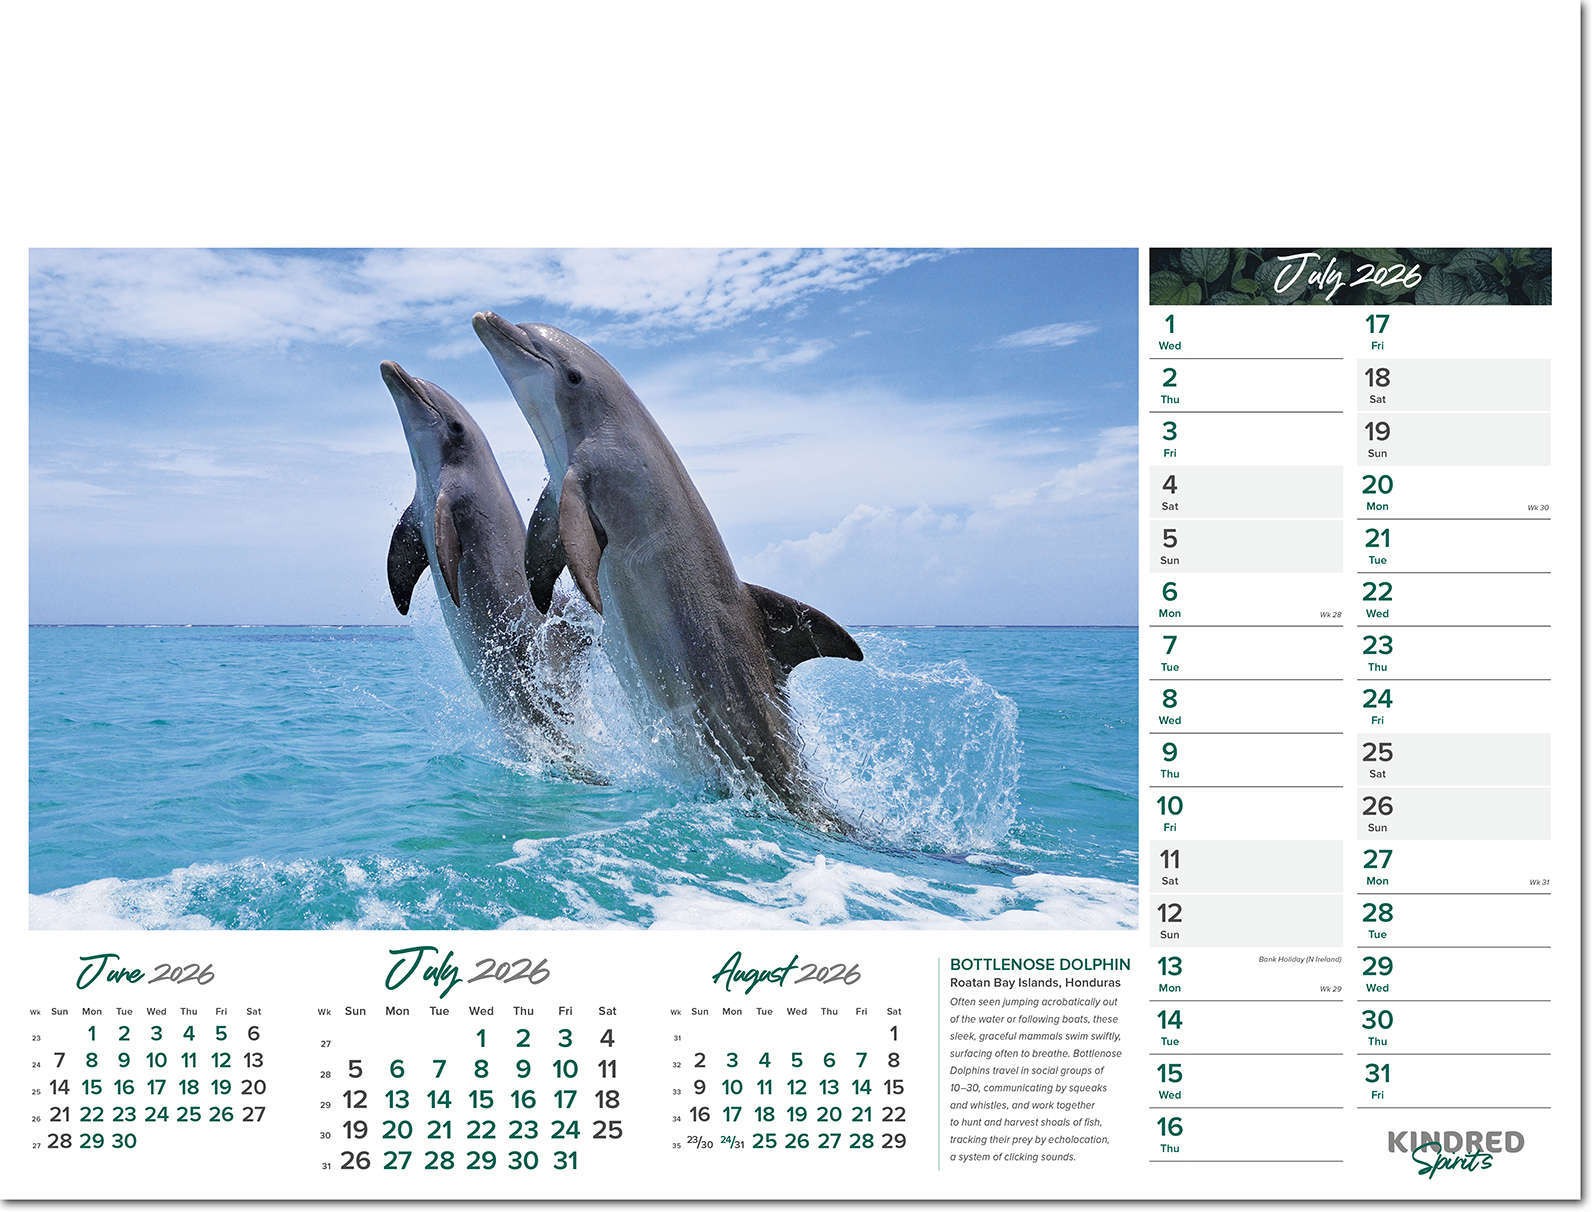Select the June 2026 mini calendar title
This screenshot has height=1212, width=1593.
tap(146, 971)
